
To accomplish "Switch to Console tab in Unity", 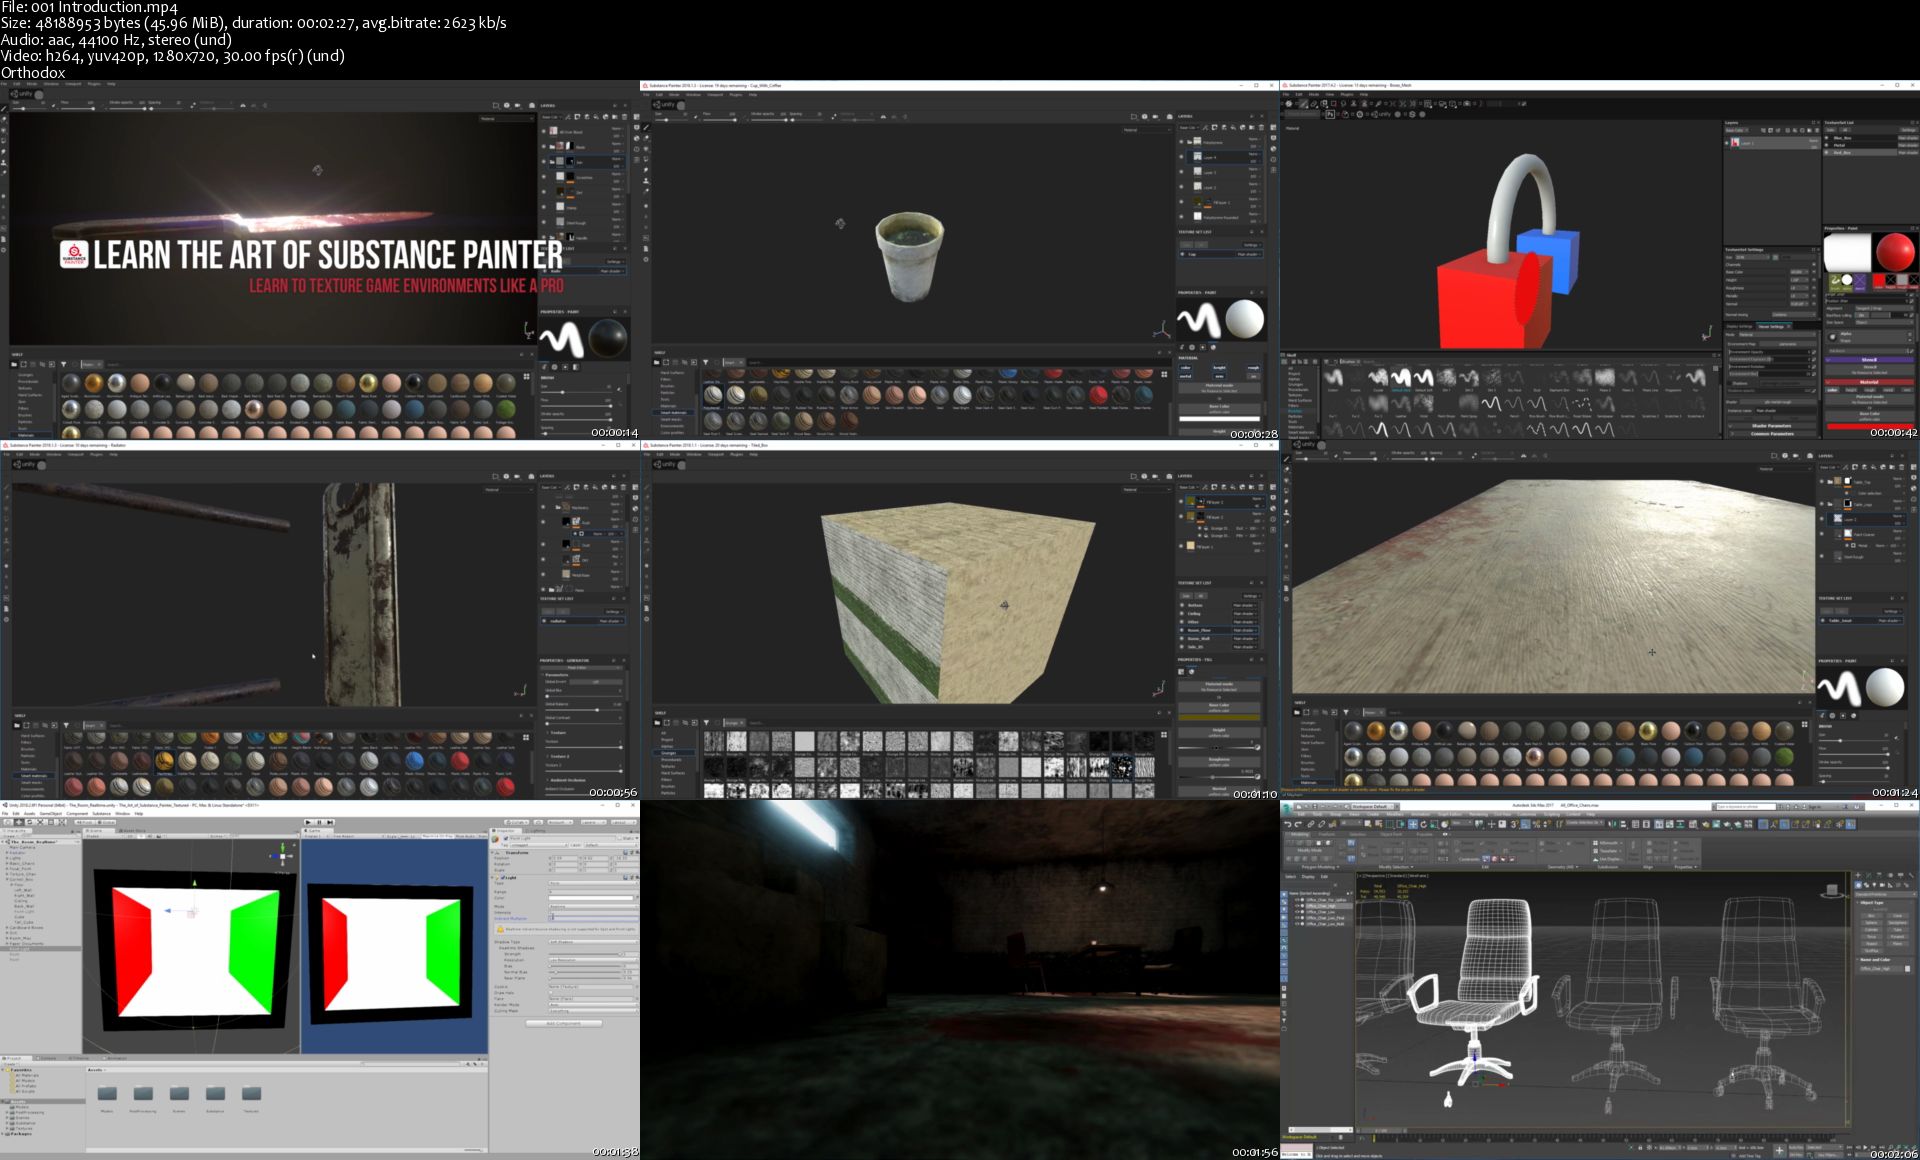I will tap(46, 1058).
